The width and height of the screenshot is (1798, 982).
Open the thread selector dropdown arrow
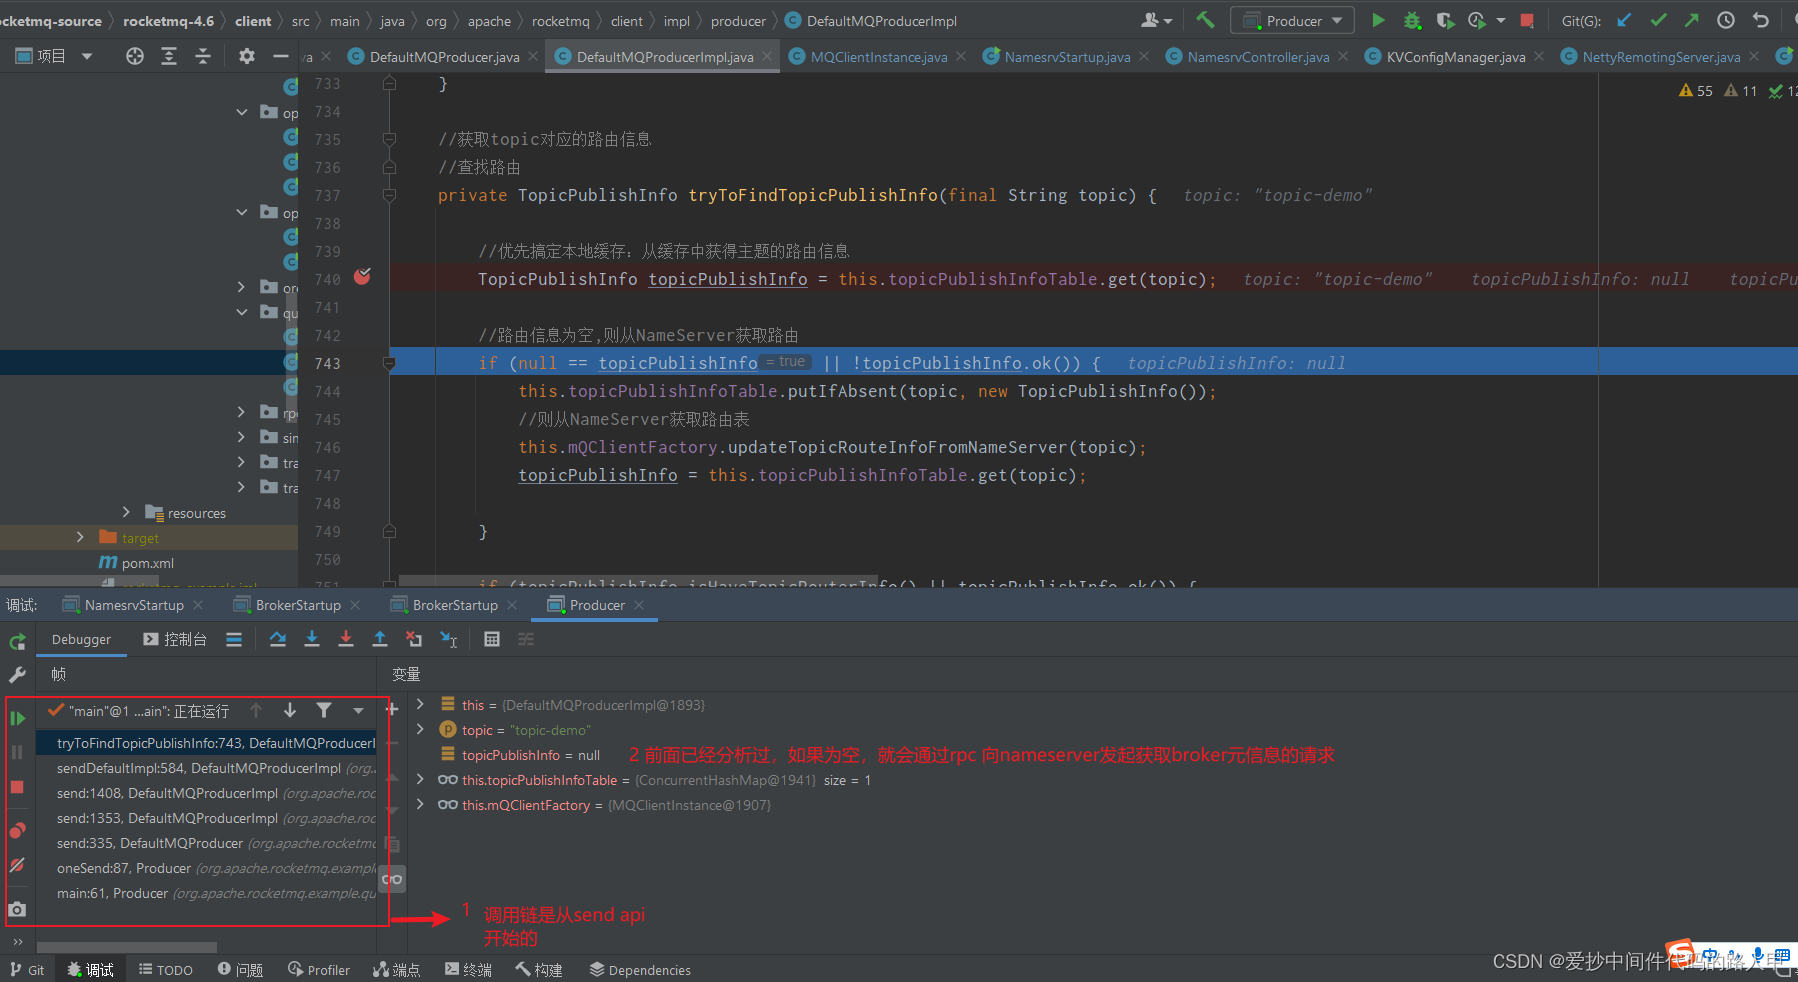(358, 710)
